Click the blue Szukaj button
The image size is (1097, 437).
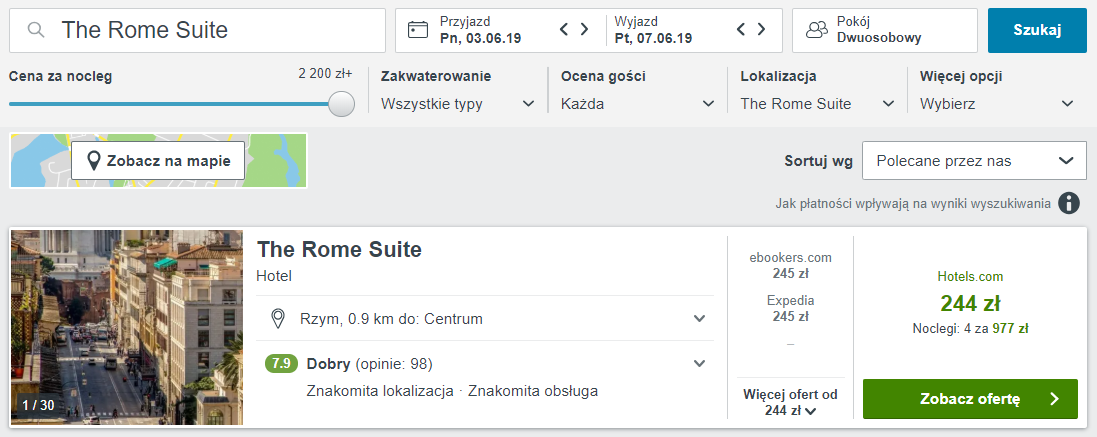1038,30
